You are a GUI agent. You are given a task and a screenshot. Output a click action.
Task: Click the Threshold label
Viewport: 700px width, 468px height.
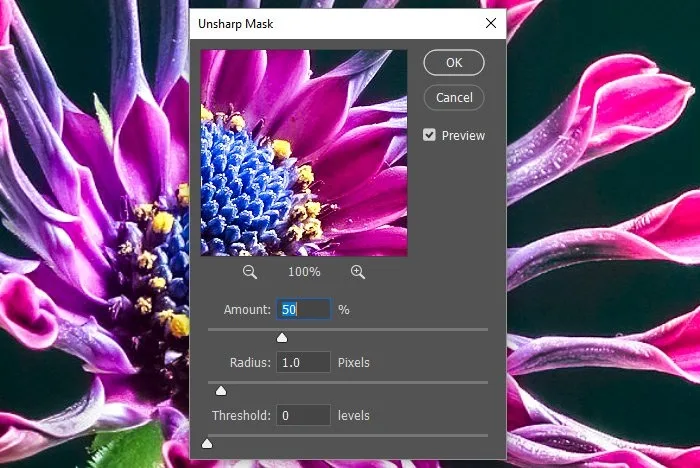tap(242, 416)
